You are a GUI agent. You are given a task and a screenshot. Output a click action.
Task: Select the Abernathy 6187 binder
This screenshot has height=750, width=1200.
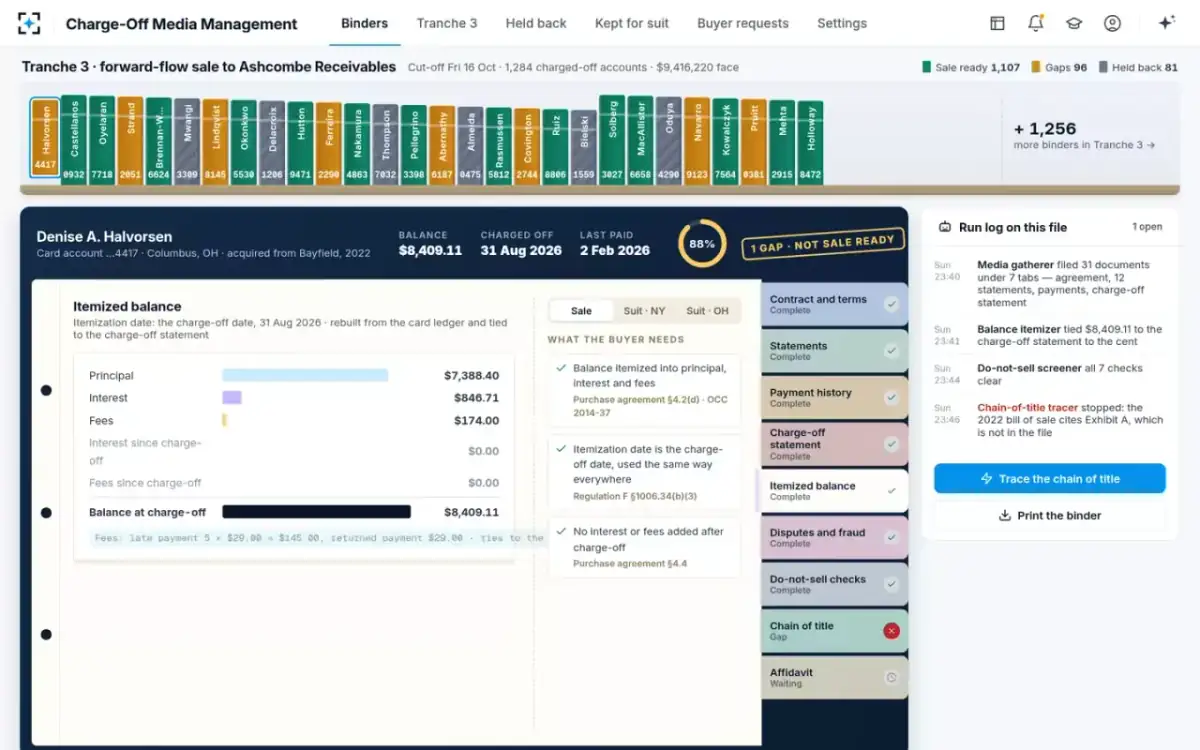pos(442,144)
